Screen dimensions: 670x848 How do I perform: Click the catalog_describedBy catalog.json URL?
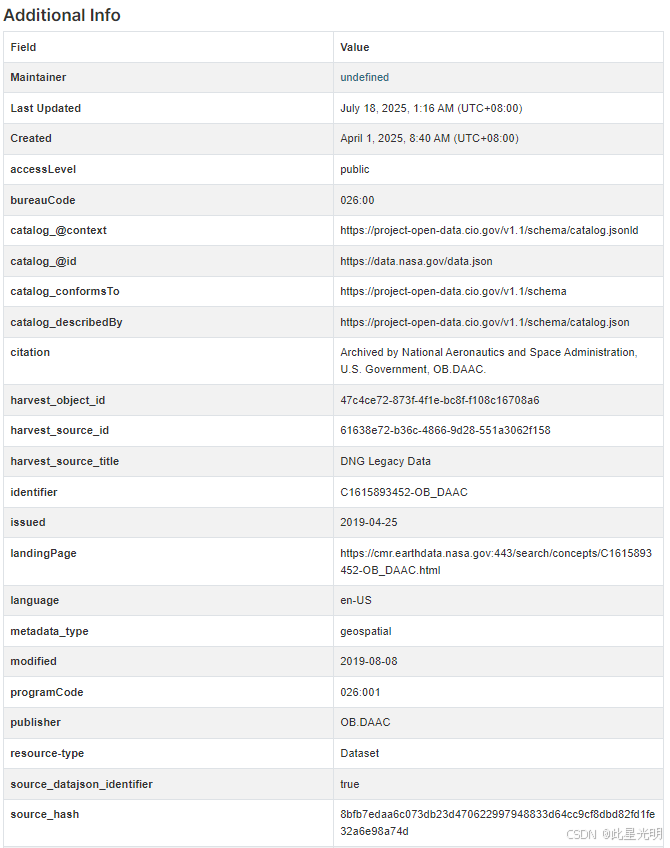click(x=485, y=322)
